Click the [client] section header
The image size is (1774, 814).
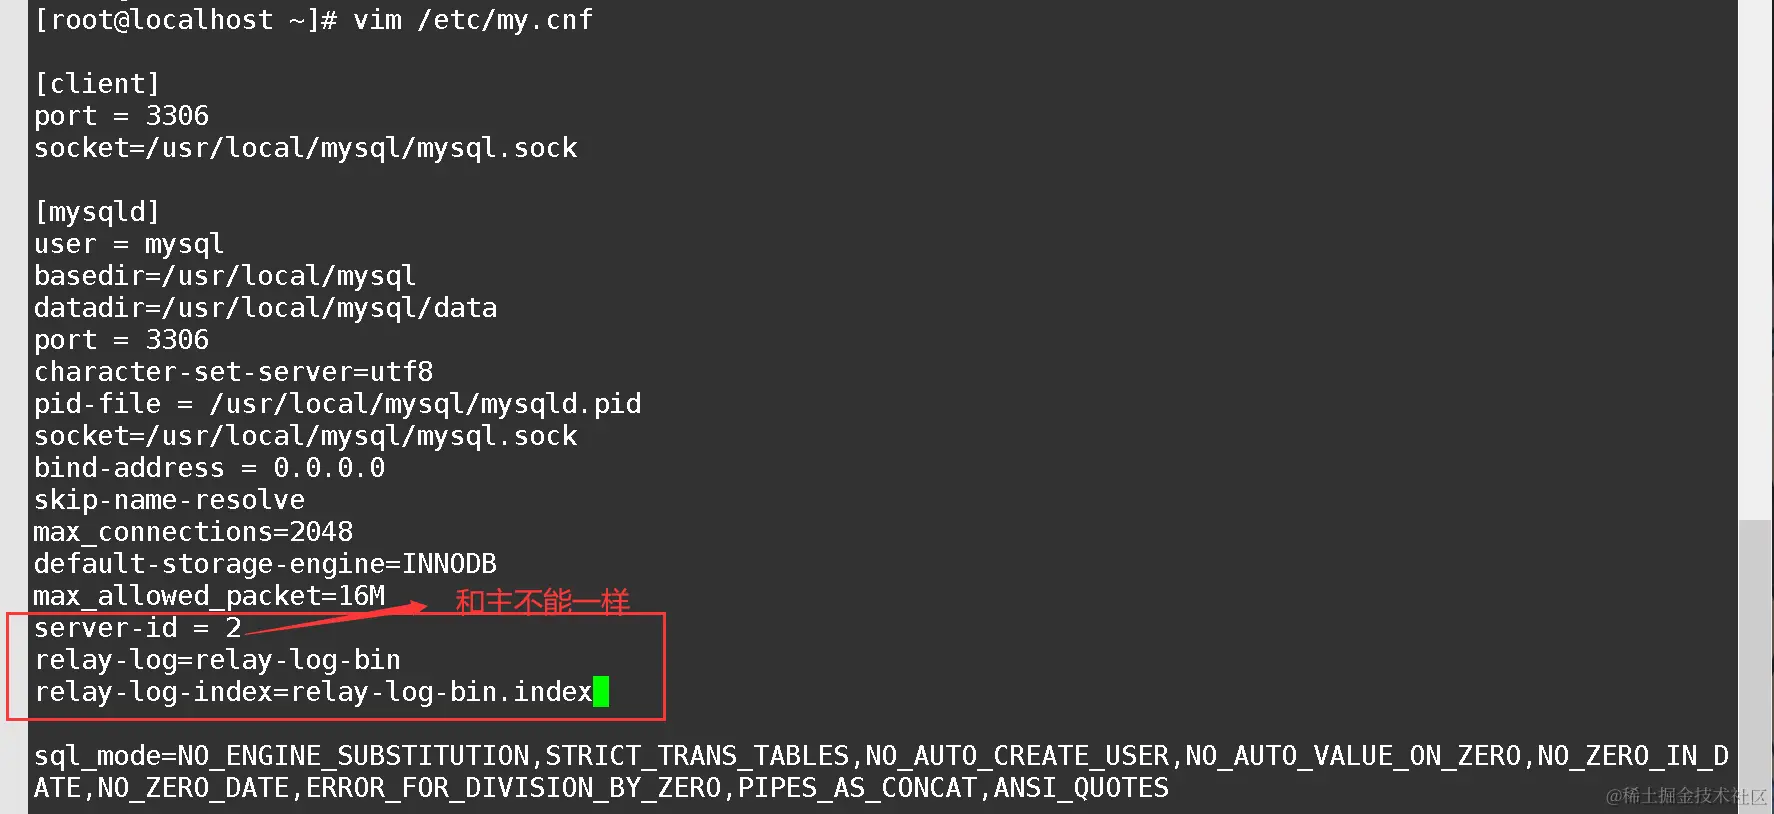coord(97,84)
